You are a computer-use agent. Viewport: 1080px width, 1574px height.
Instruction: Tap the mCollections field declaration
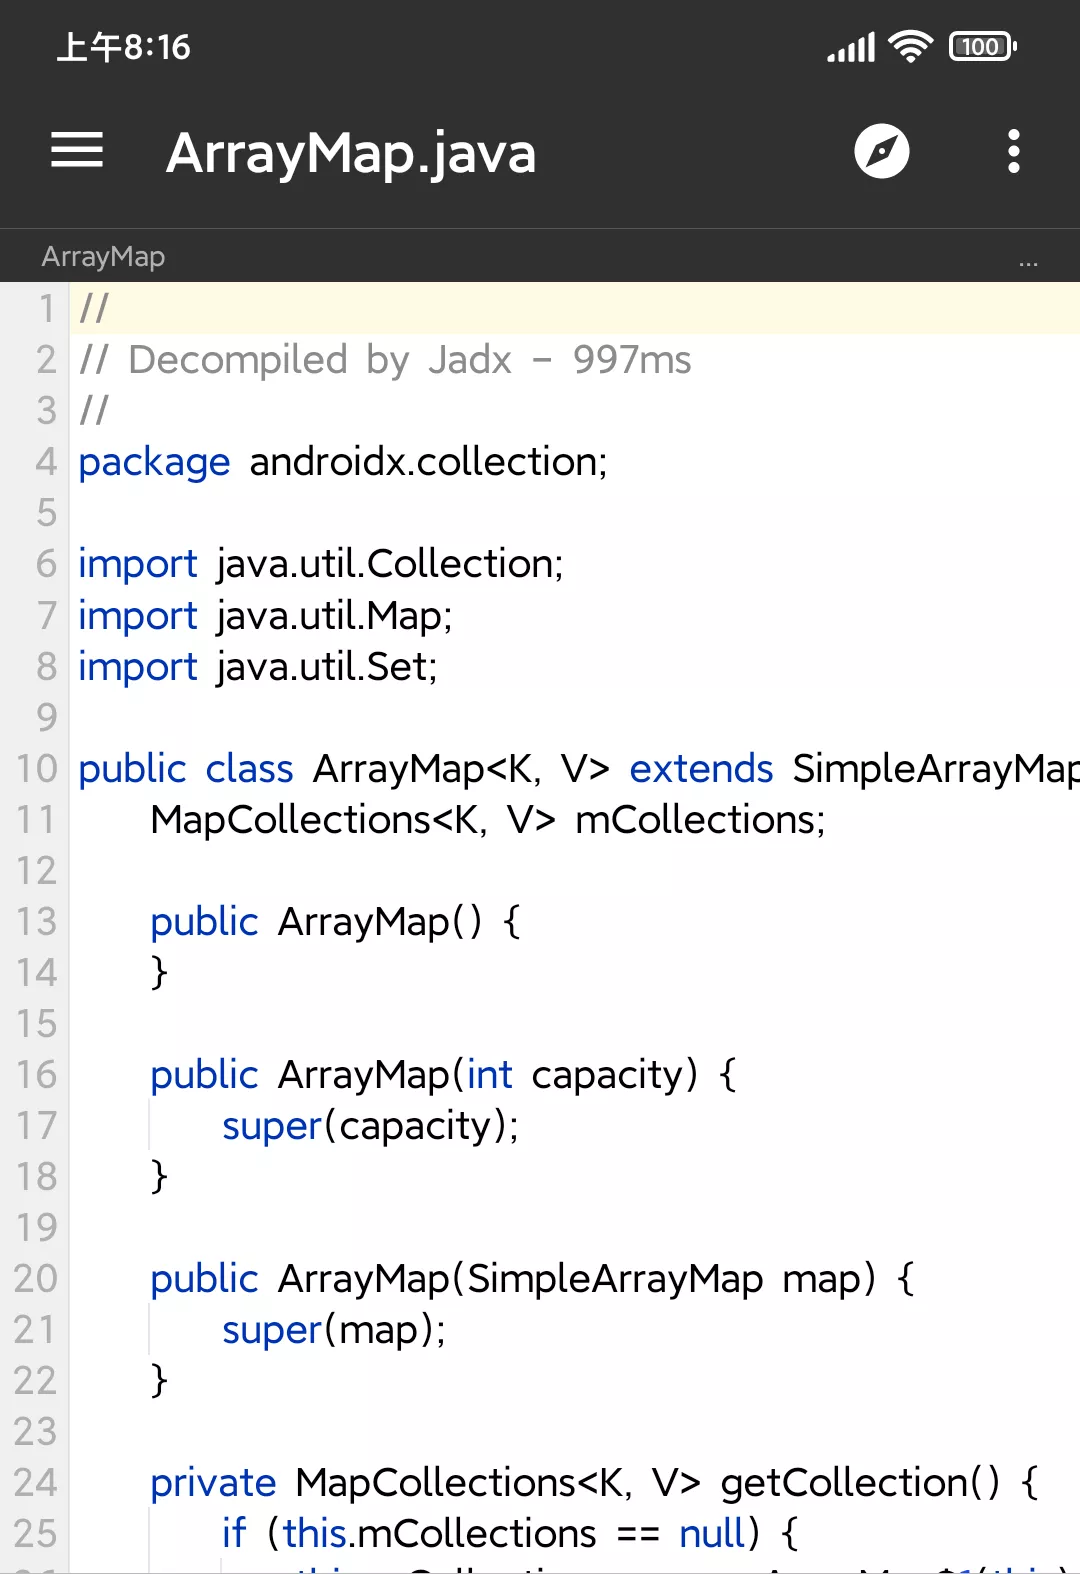(488, 820)
